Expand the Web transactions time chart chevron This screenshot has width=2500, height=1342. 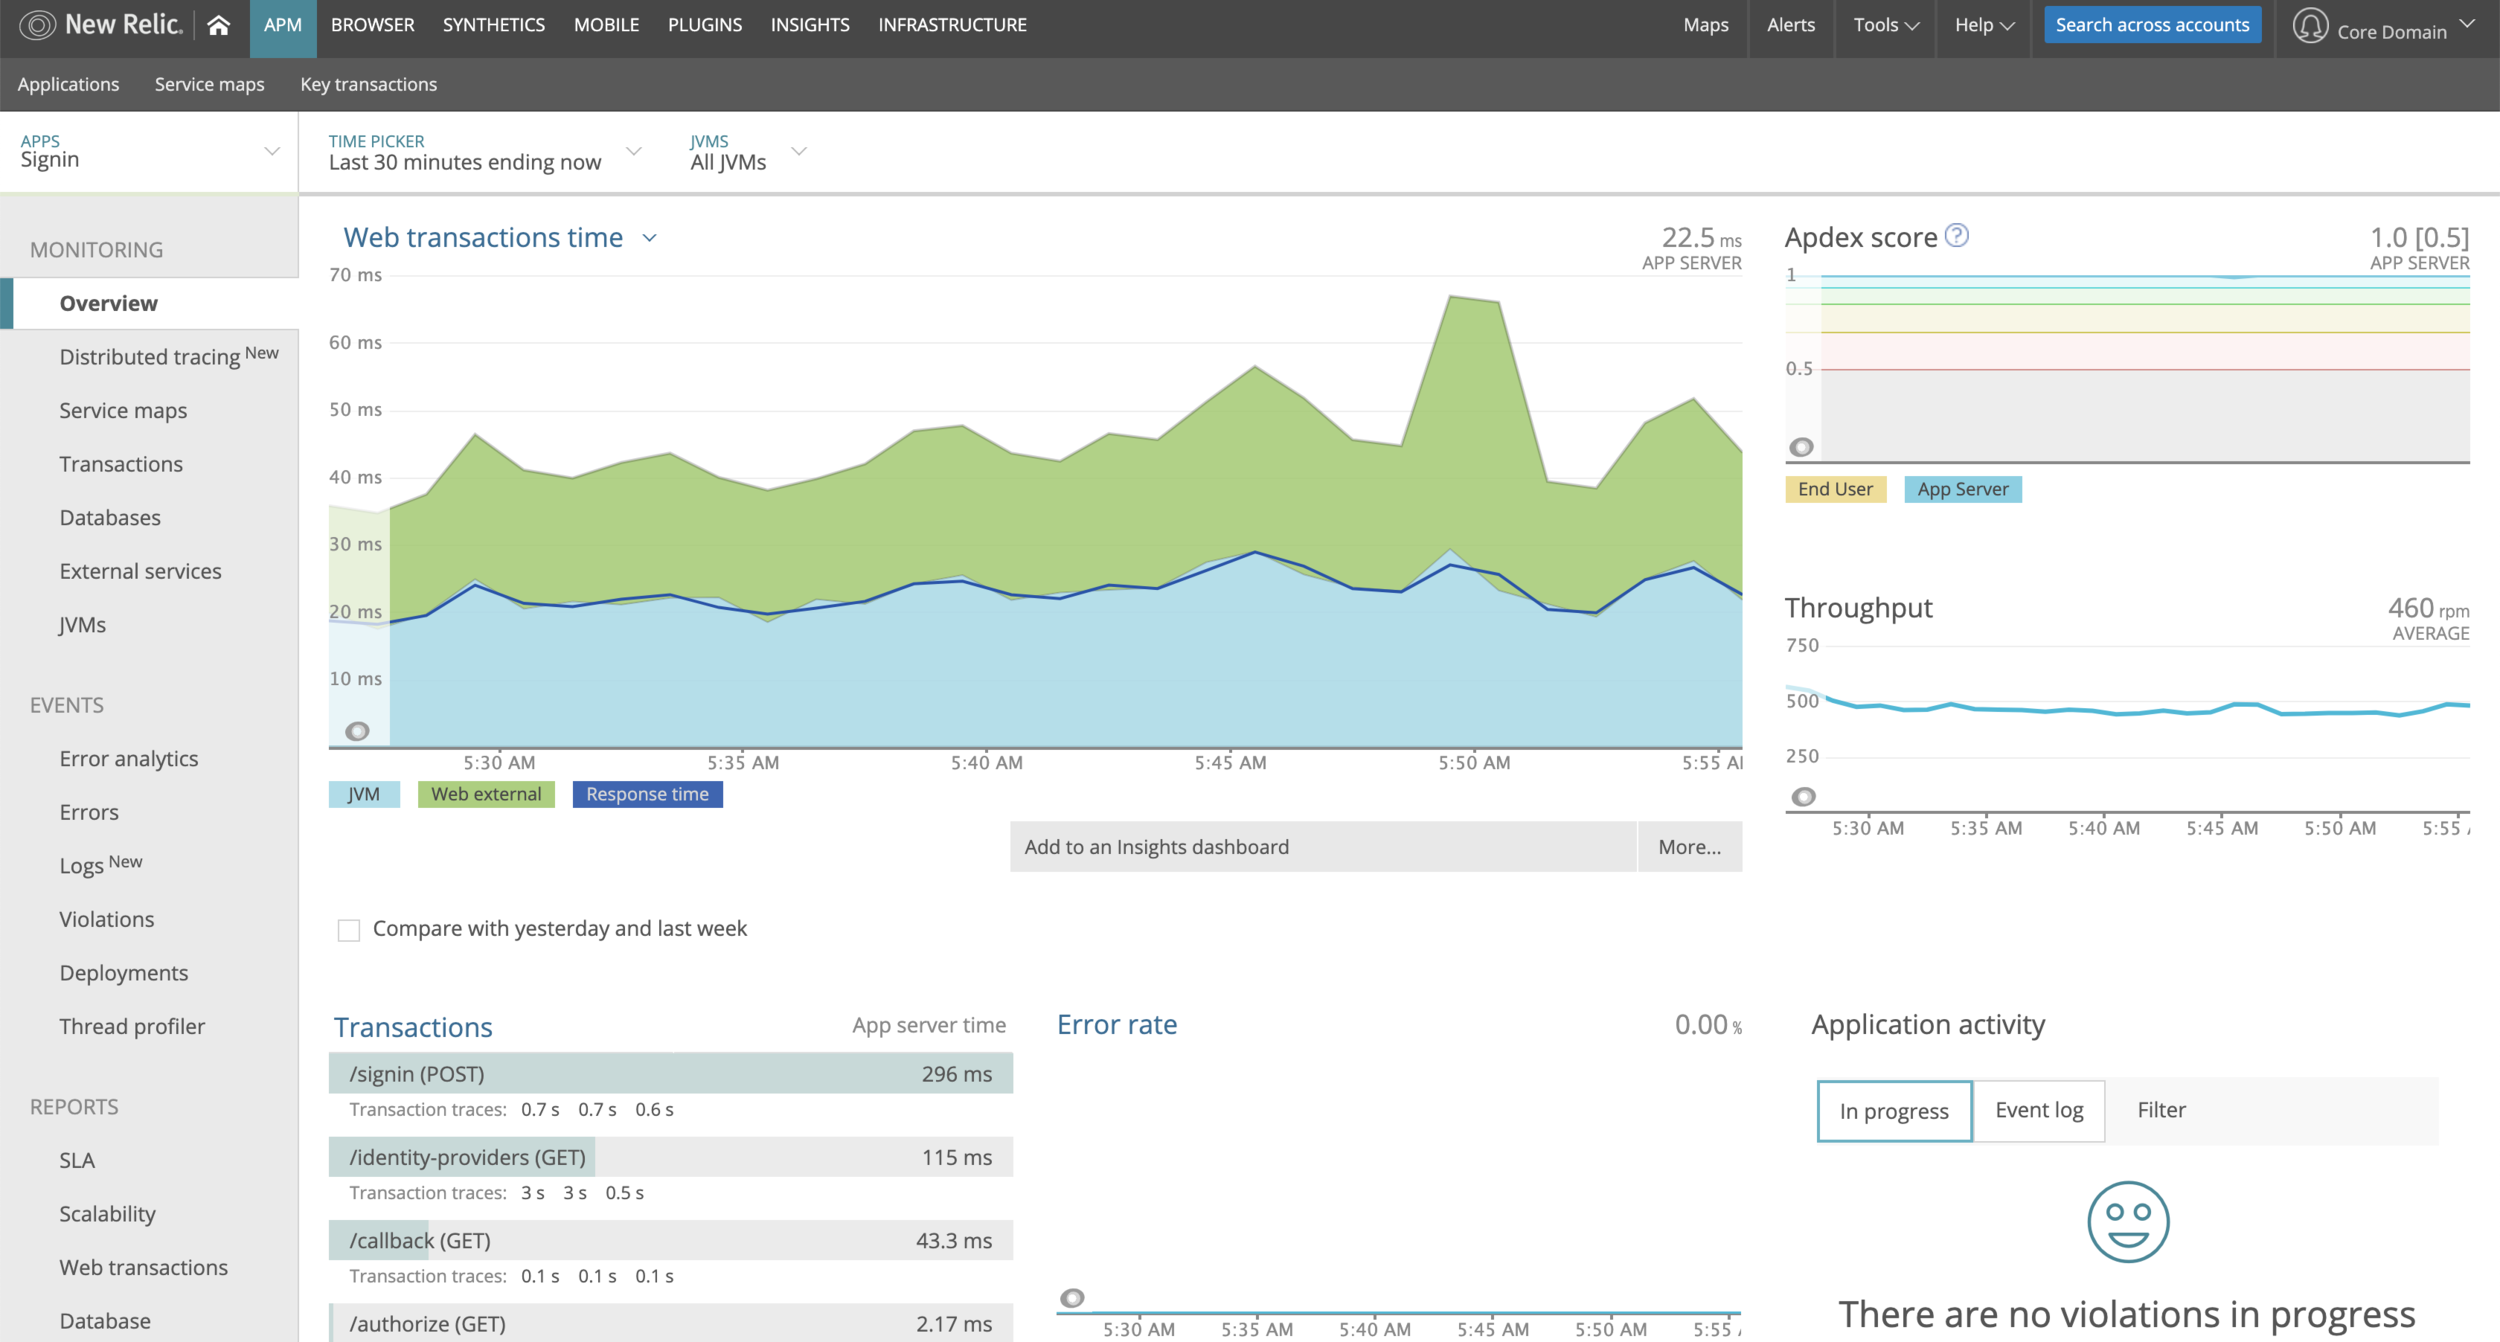tap(650, 238)
